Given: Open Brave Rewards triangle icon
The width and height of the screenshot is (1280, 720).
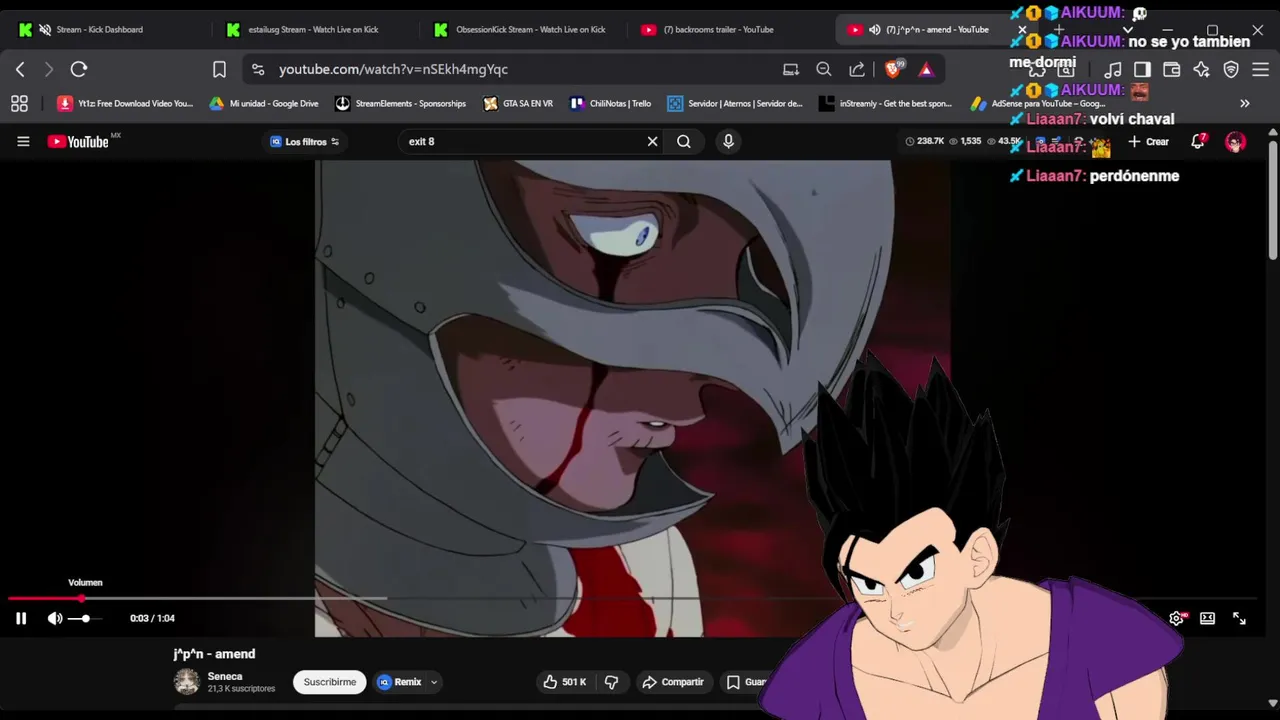Looking at the screenshot, I should coord(926,69).
